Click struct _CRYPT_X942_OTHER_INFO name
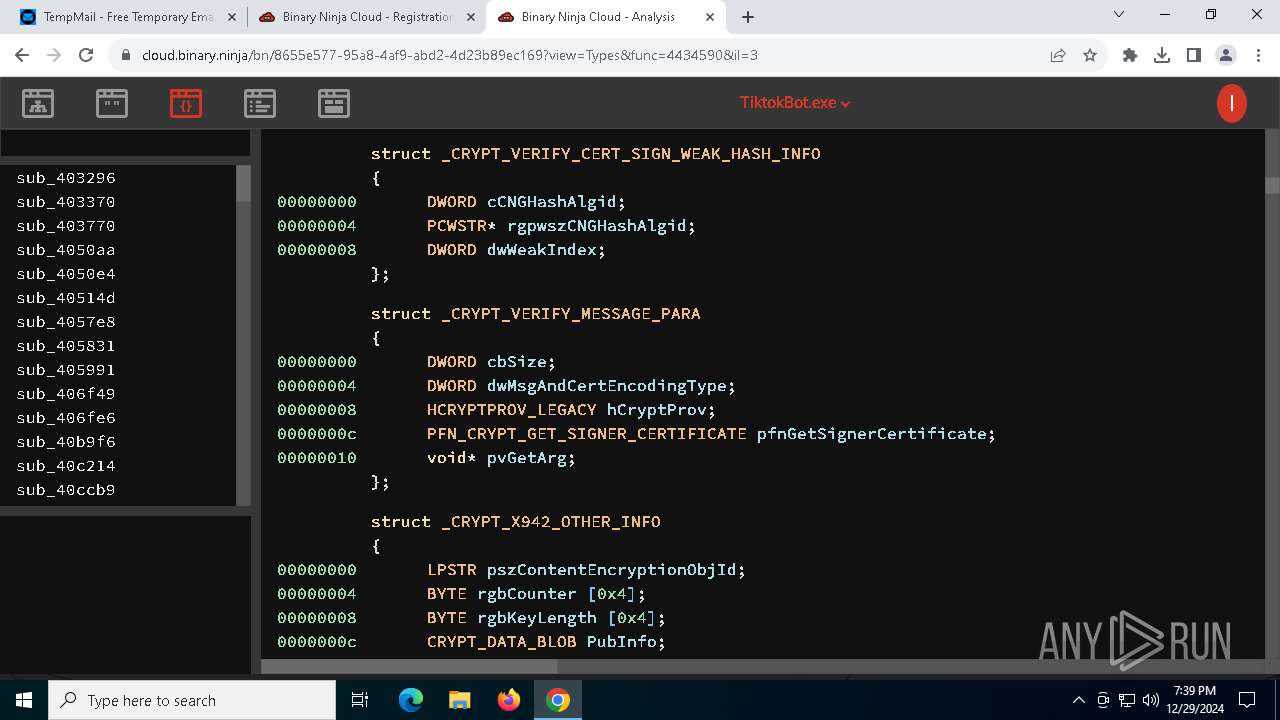The image size is (1280, 720). tap(551, 522)
